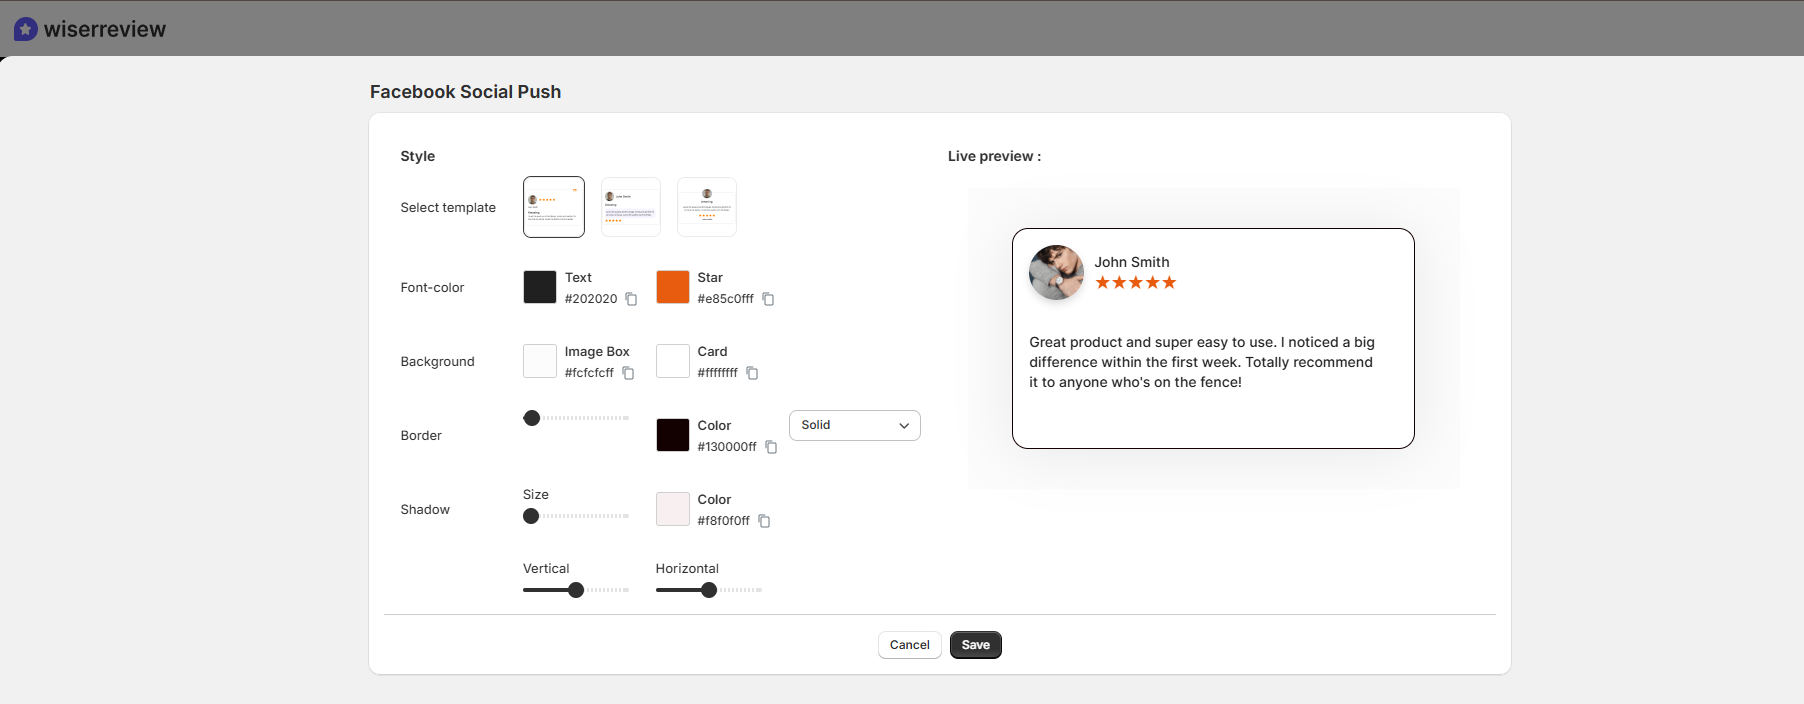Select the second review template thumbnail
Screen dimensions: 1804x704
tap(631, 207)
